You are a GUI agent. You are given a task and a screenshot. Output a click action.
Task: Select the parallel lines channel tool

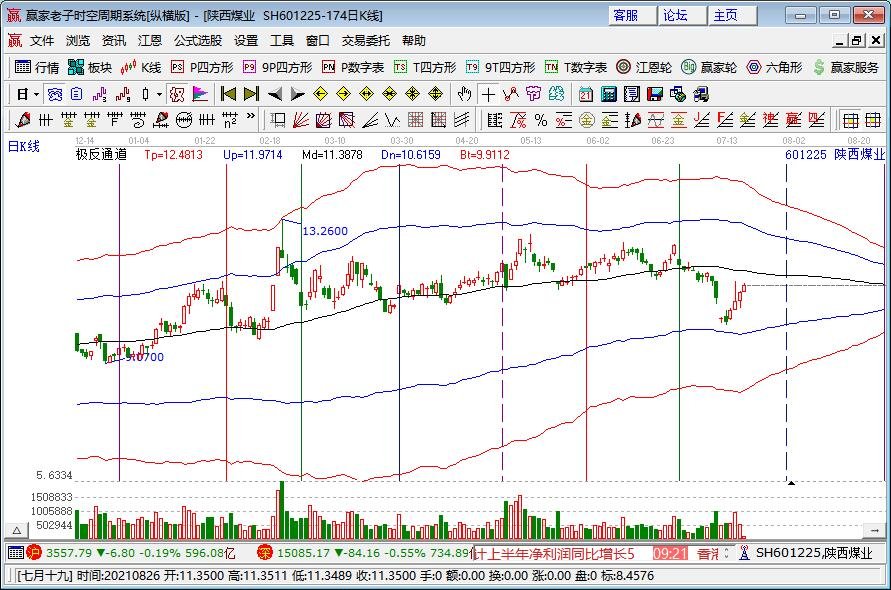(x=461, y=120)
